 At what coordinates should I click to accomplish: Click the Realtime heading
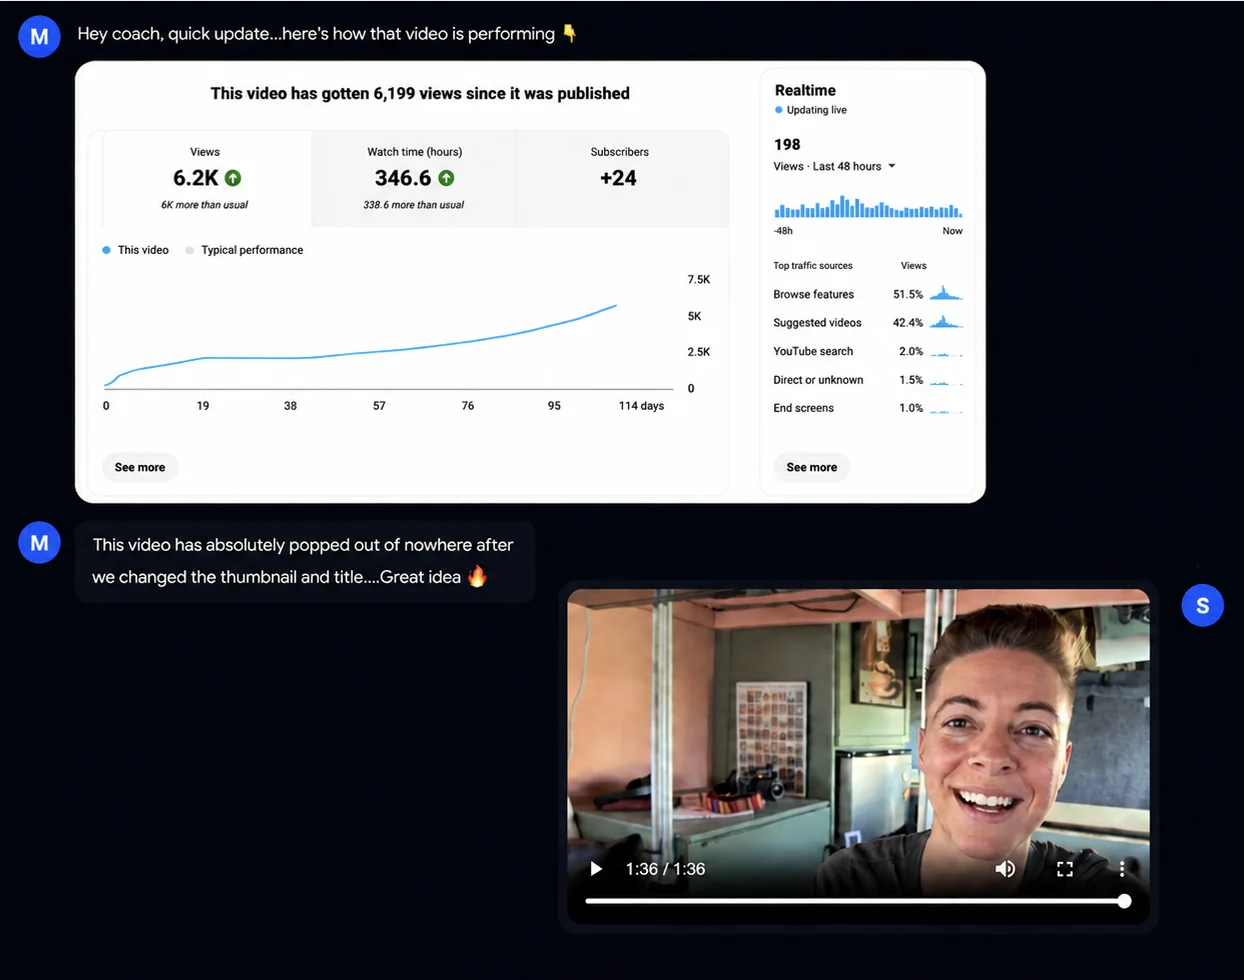(x=805, y=90)
